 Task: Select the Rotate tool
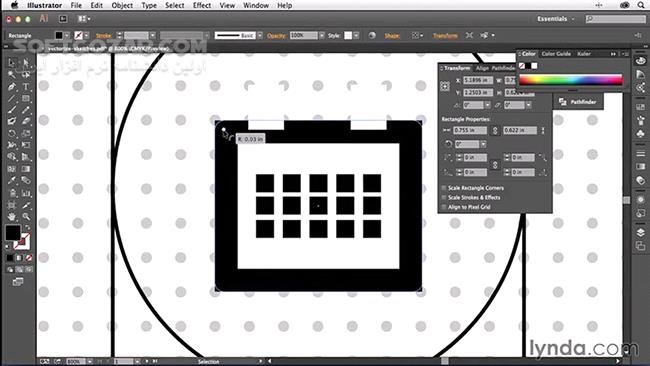[x=12, y=133]
